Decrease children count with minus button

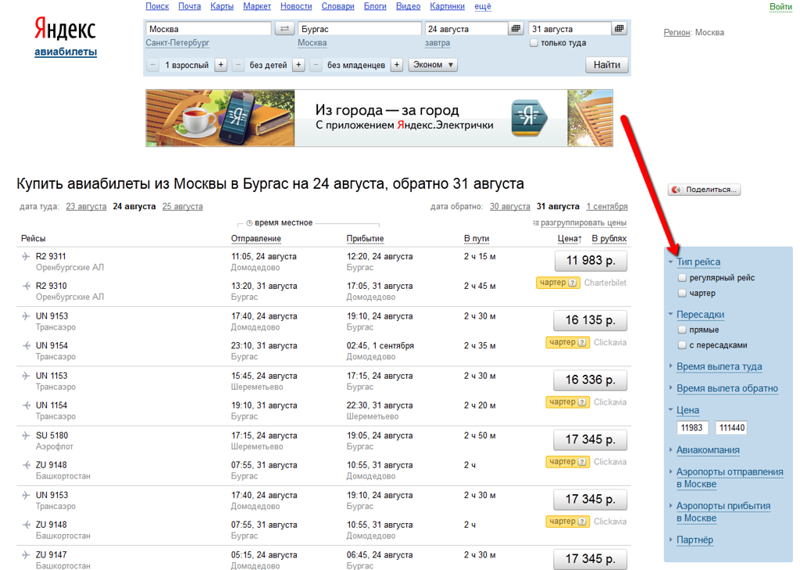pyautogui.click(x=238, y=65)
